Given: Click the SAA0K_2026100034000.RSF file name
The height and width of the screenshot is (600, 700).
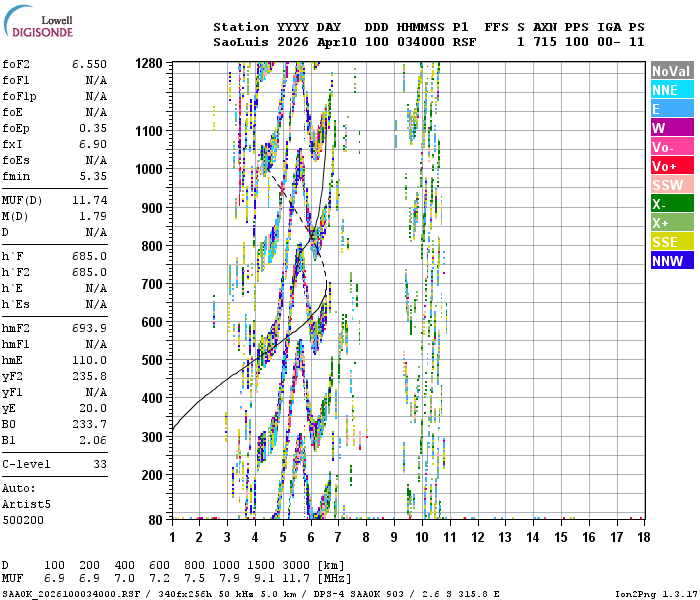Looking at the screenshot, I should (71, 594).
